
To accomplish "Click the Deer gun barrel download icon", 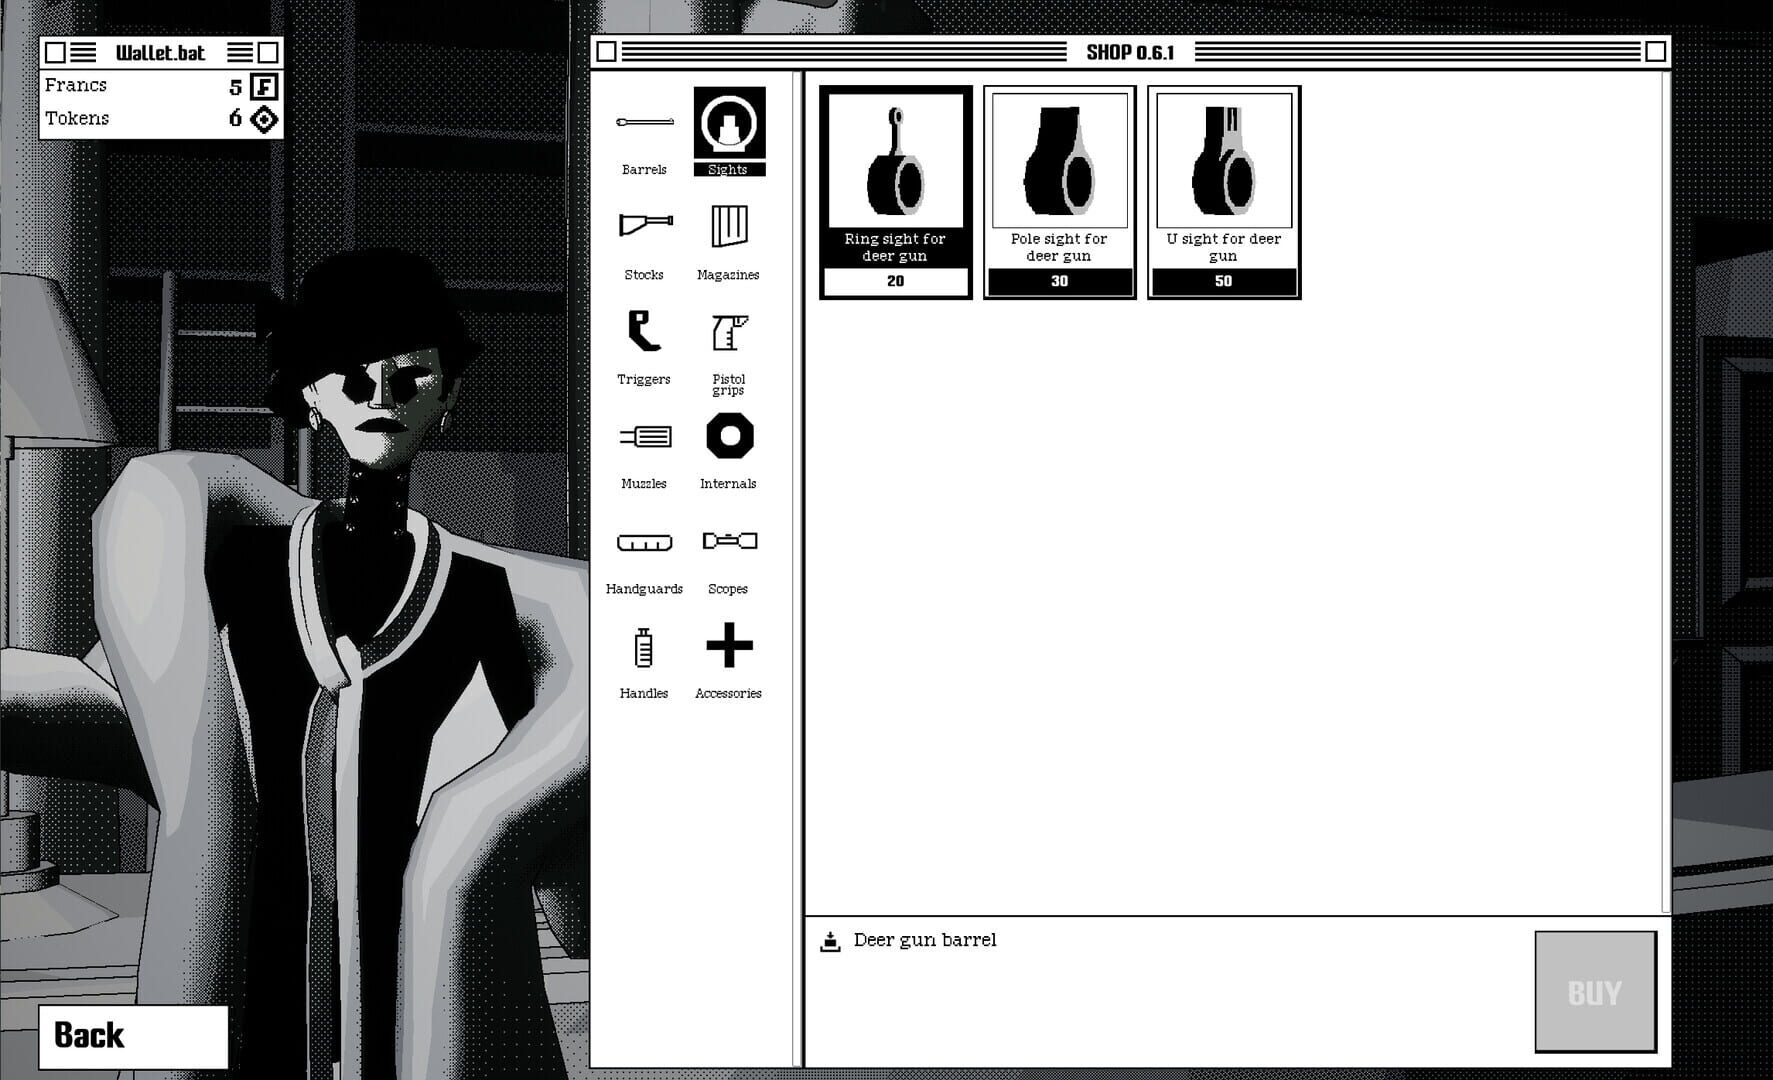I will (x=833, y=940).
